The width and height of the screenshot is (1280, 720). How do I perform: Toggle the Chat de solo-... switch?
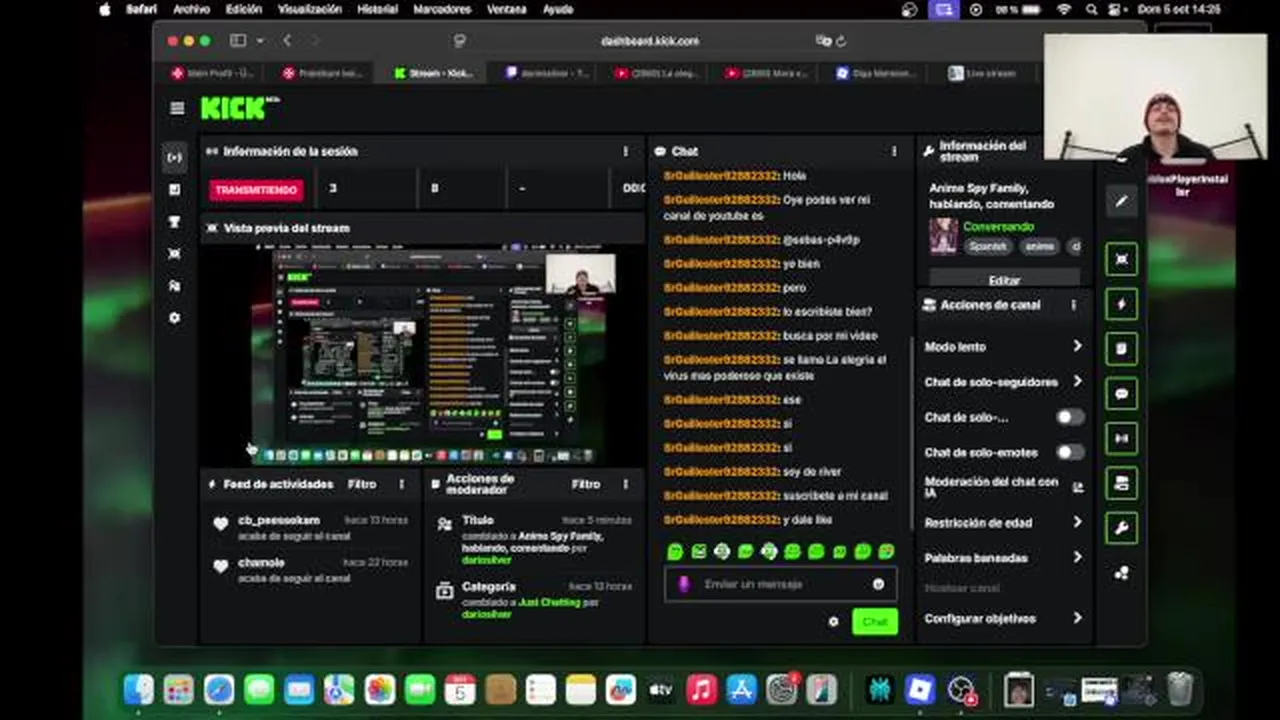point(1069,417)
